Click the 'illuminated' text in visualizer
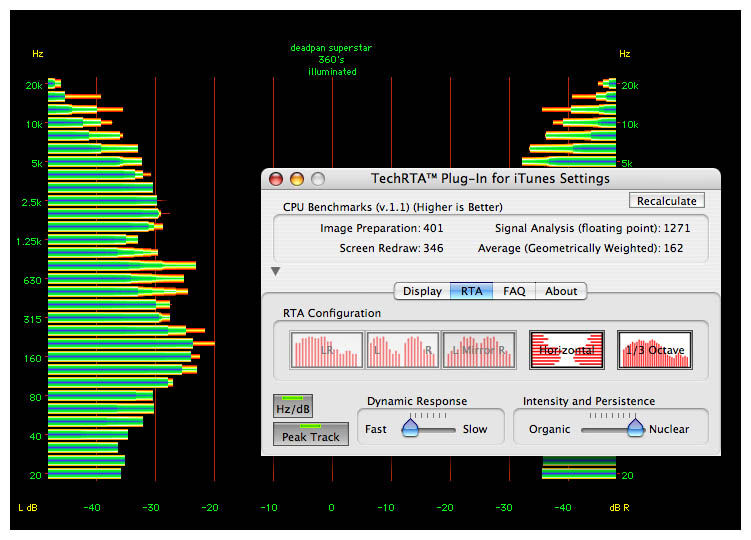Image resolution: width=751 pixels, height=540 pixels. (332, 72)
